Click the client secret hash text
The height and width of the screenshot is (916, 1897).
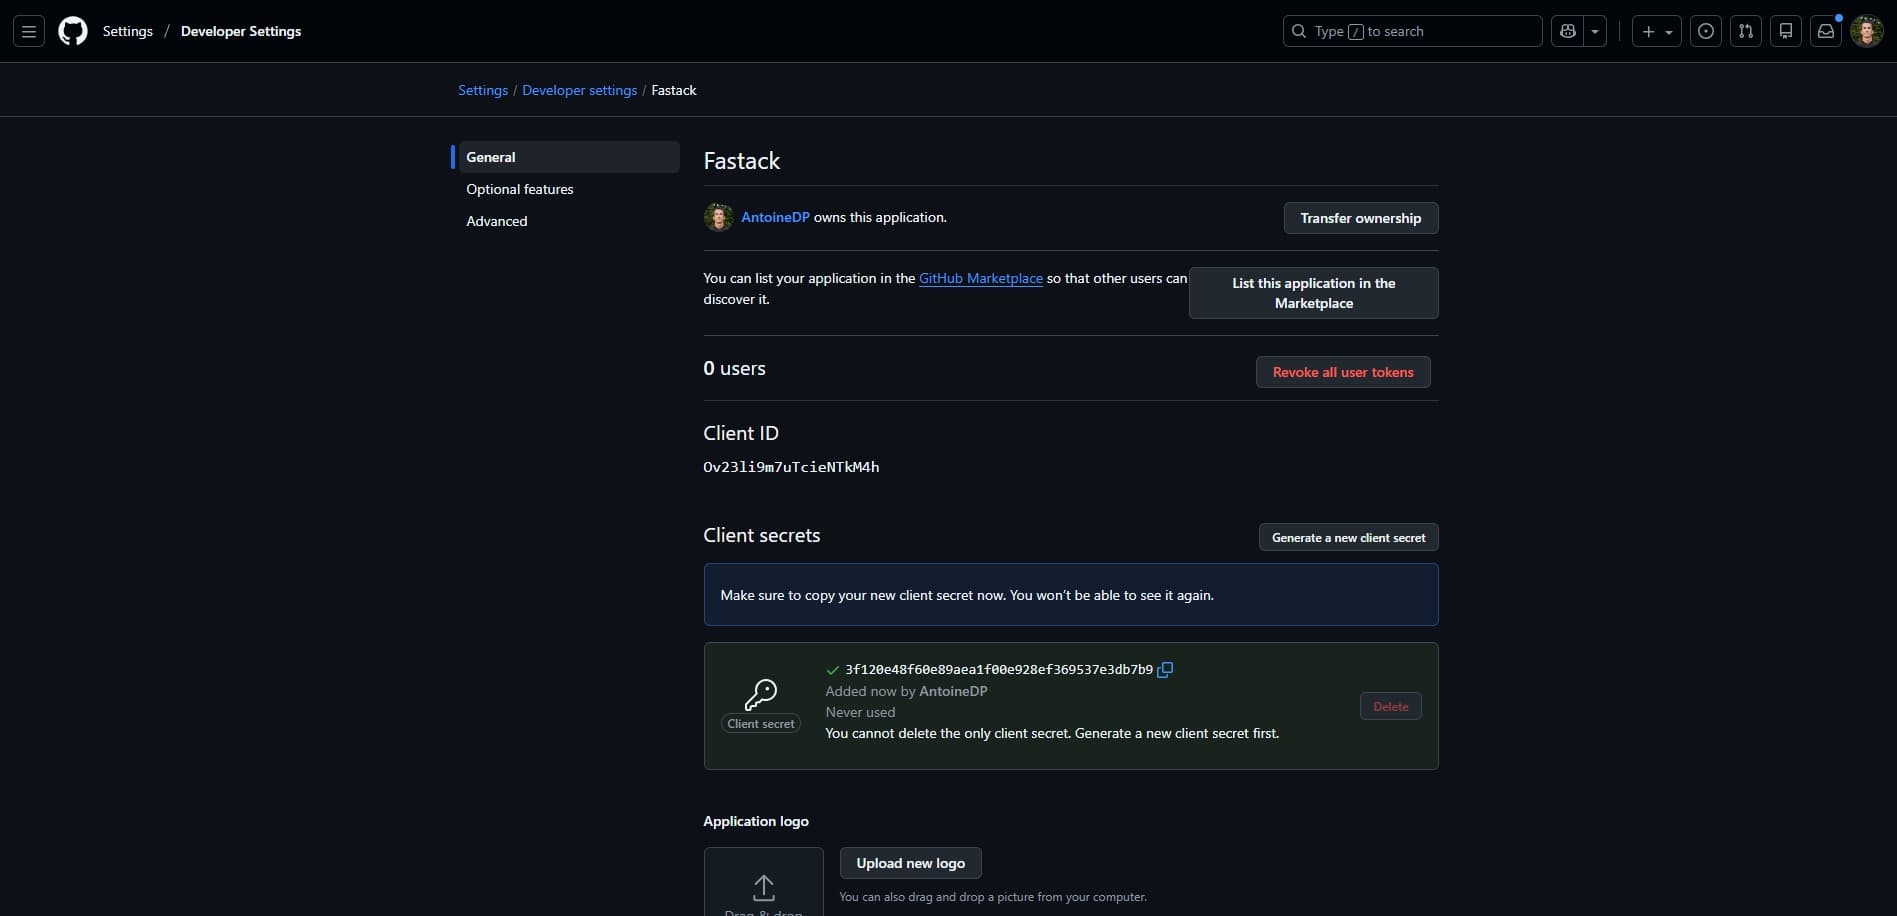[999, 670]
